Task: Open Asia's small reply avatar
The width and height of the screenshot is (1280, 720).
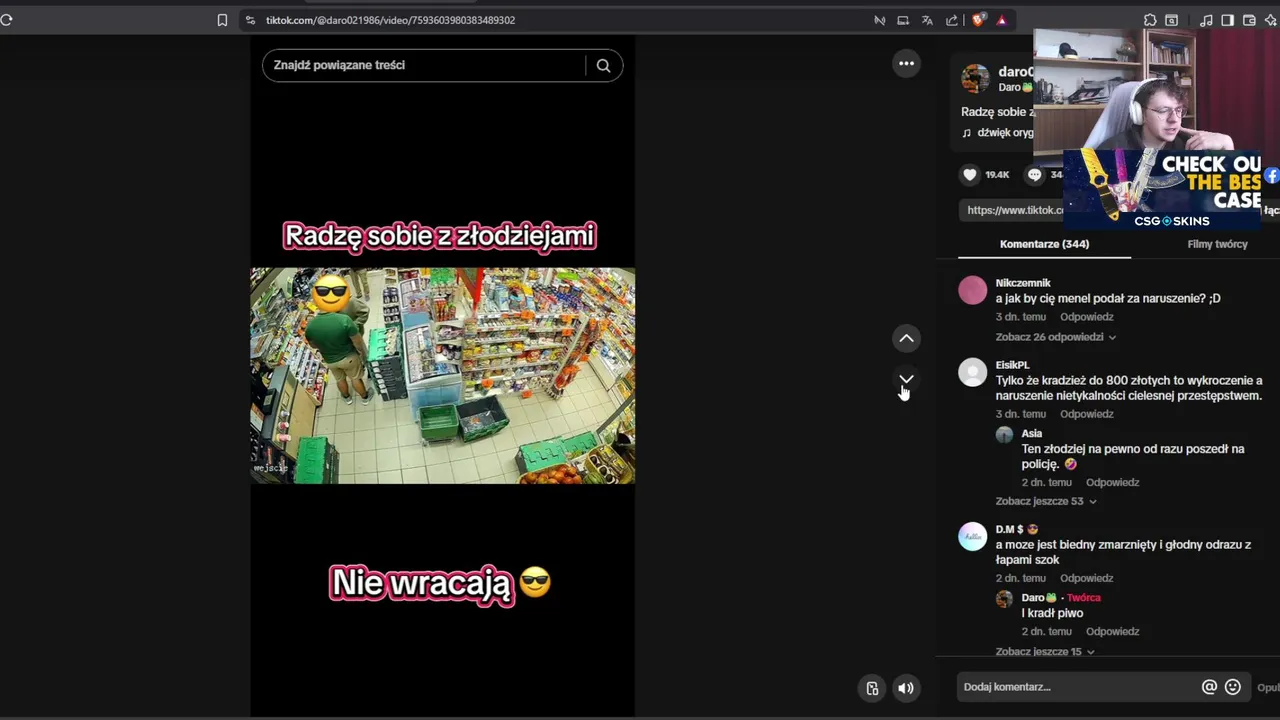Action: tap(1004, 434)
